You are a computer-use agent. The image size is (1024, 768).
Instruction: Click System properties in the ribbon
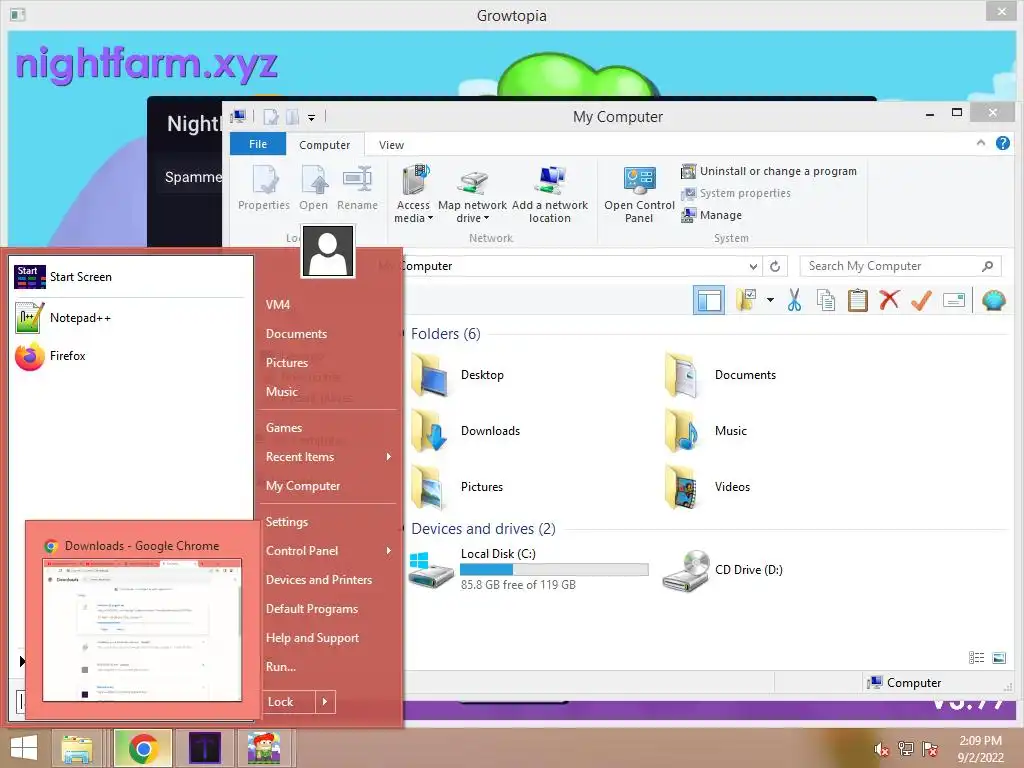point(736,193)
